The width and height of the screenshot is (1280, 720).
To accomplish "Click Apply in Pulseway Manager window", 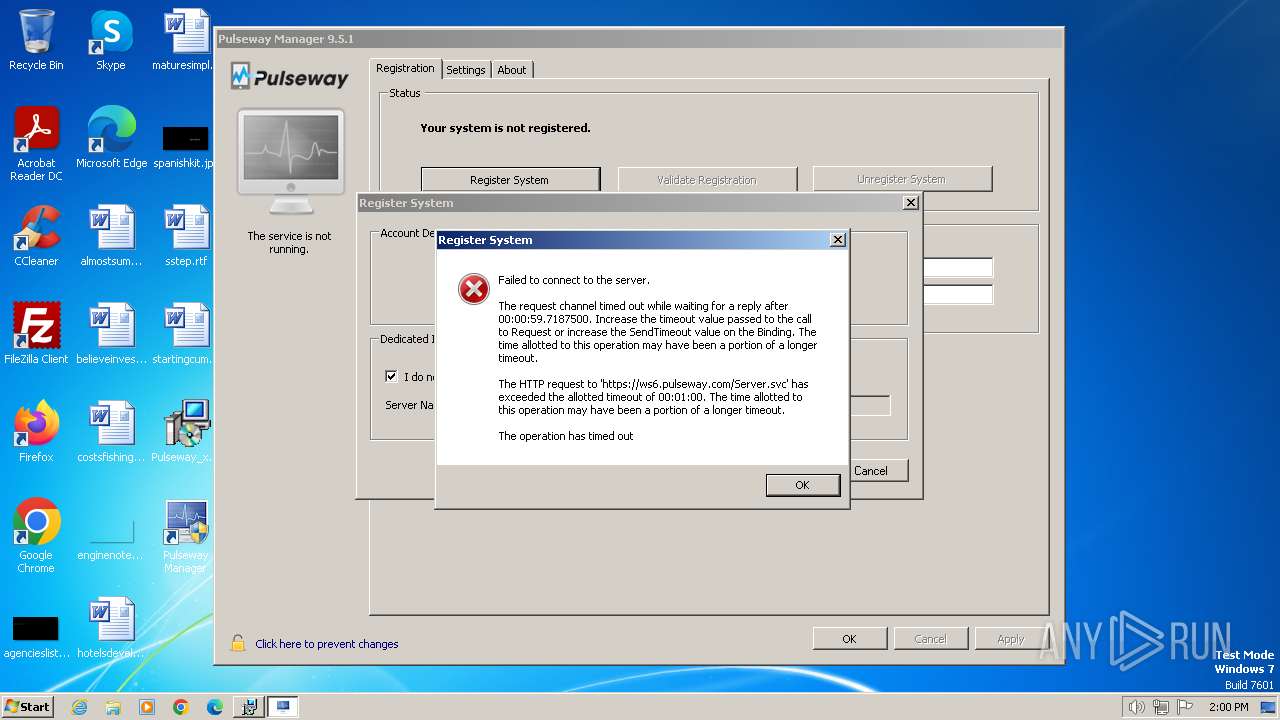I will 1011,639.
